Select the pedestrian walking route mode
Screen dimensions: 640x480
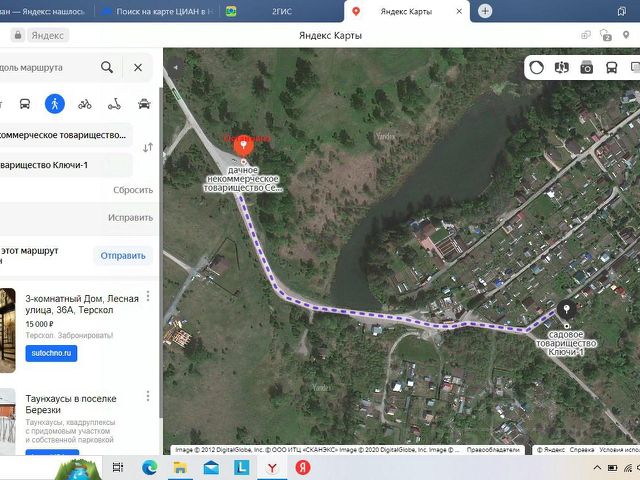[55, 104]
